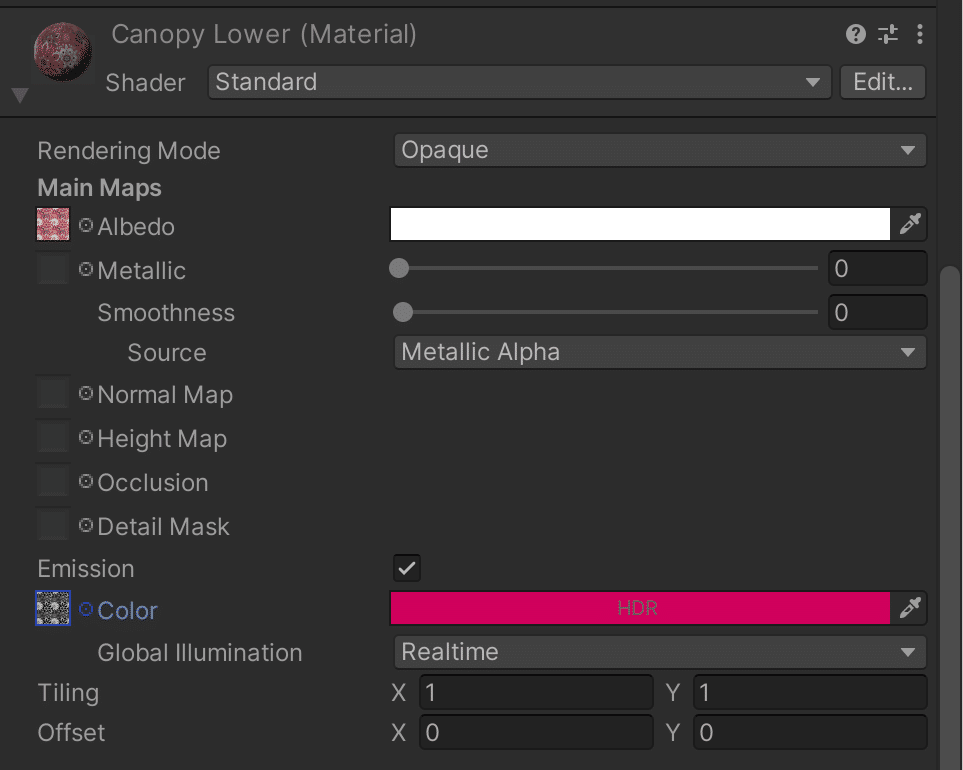Click the white Albedo color swatch
963x770 pixels.
tap(640, 225)
